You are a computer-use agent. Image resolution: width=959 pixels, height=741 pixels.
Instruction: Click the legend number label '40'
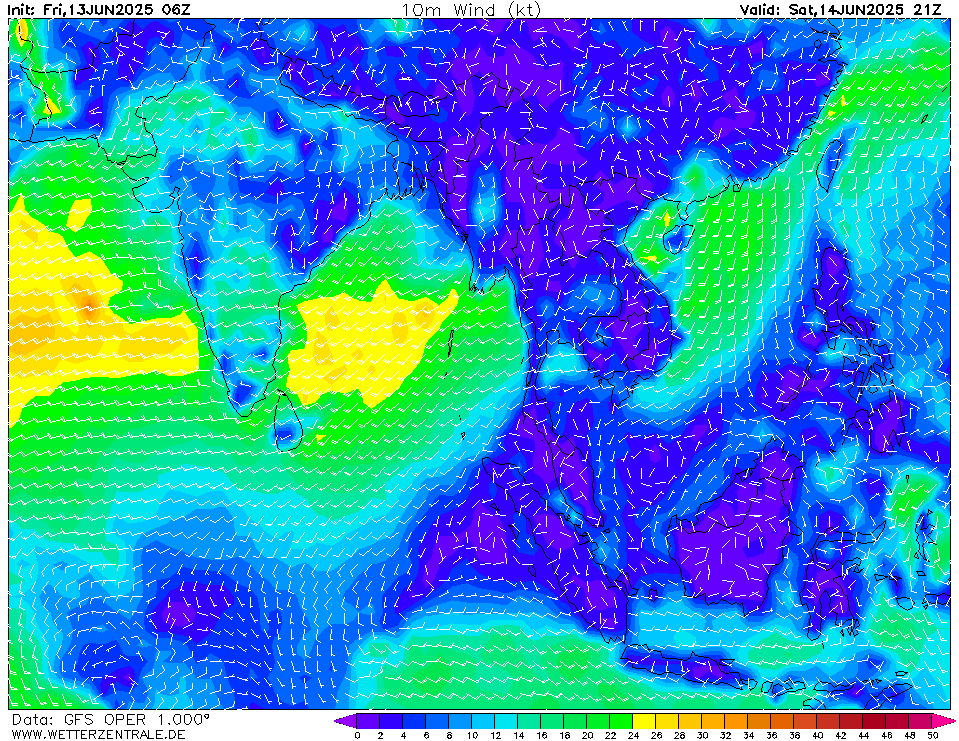(817, 735)
